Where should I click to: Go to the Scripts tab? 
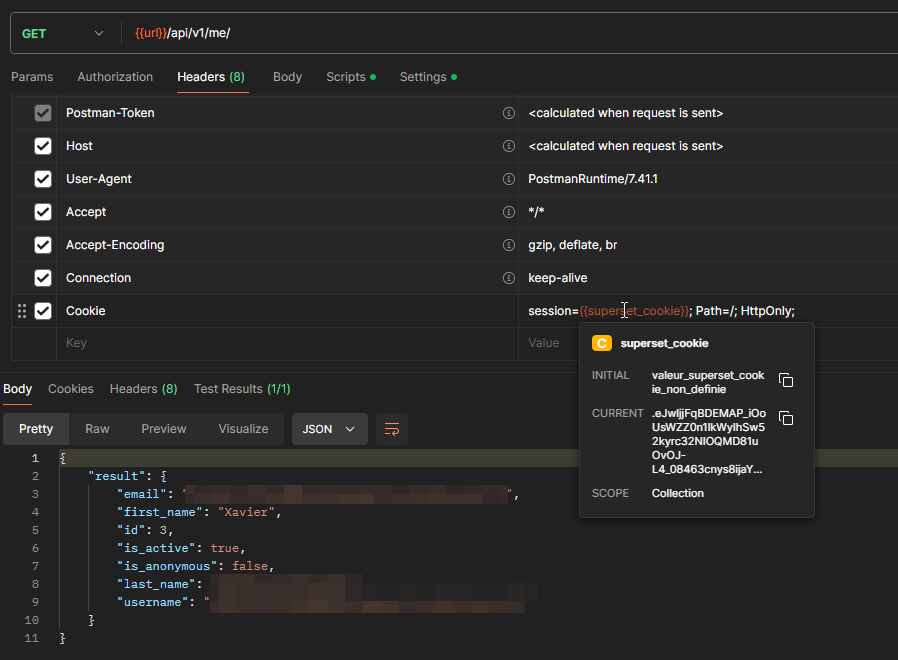[x=351, y=77]
